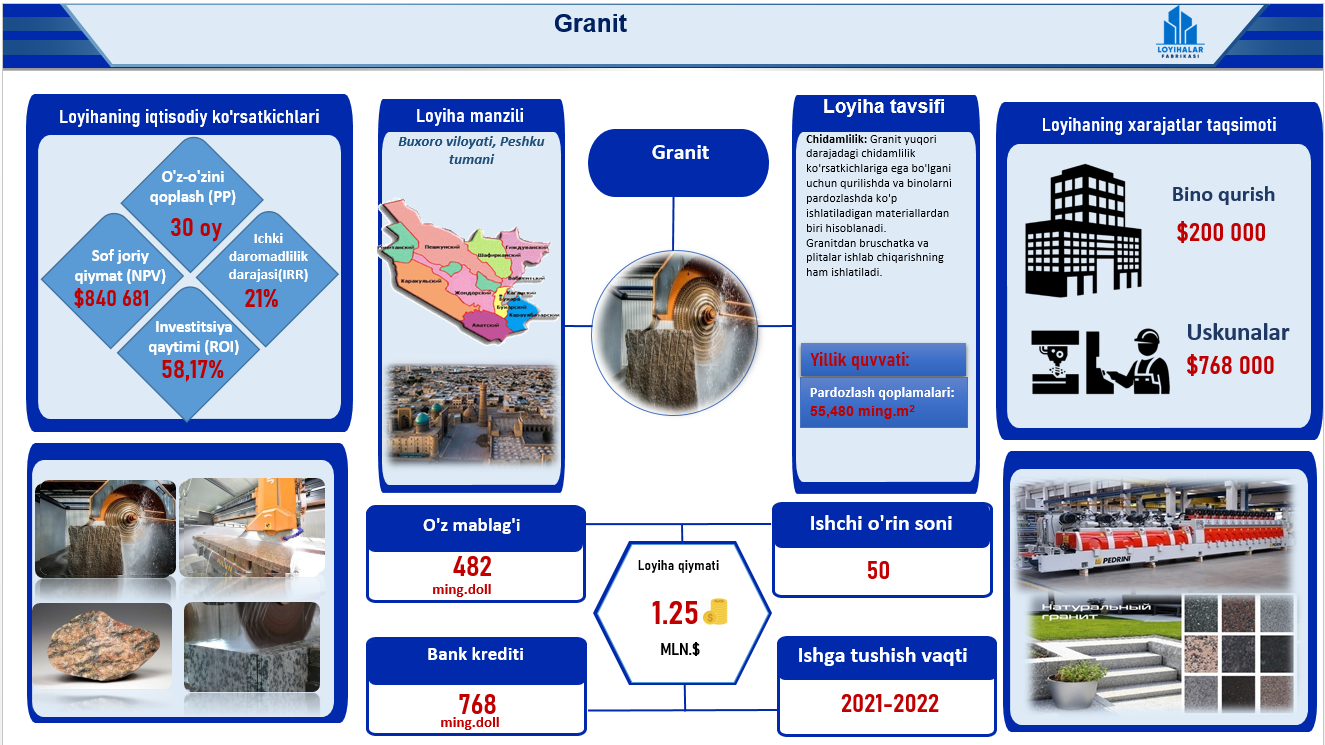The width and height of the screenshot is (1325, 745).
Task: Click the black office building icon
Action: pos(1085,231)
